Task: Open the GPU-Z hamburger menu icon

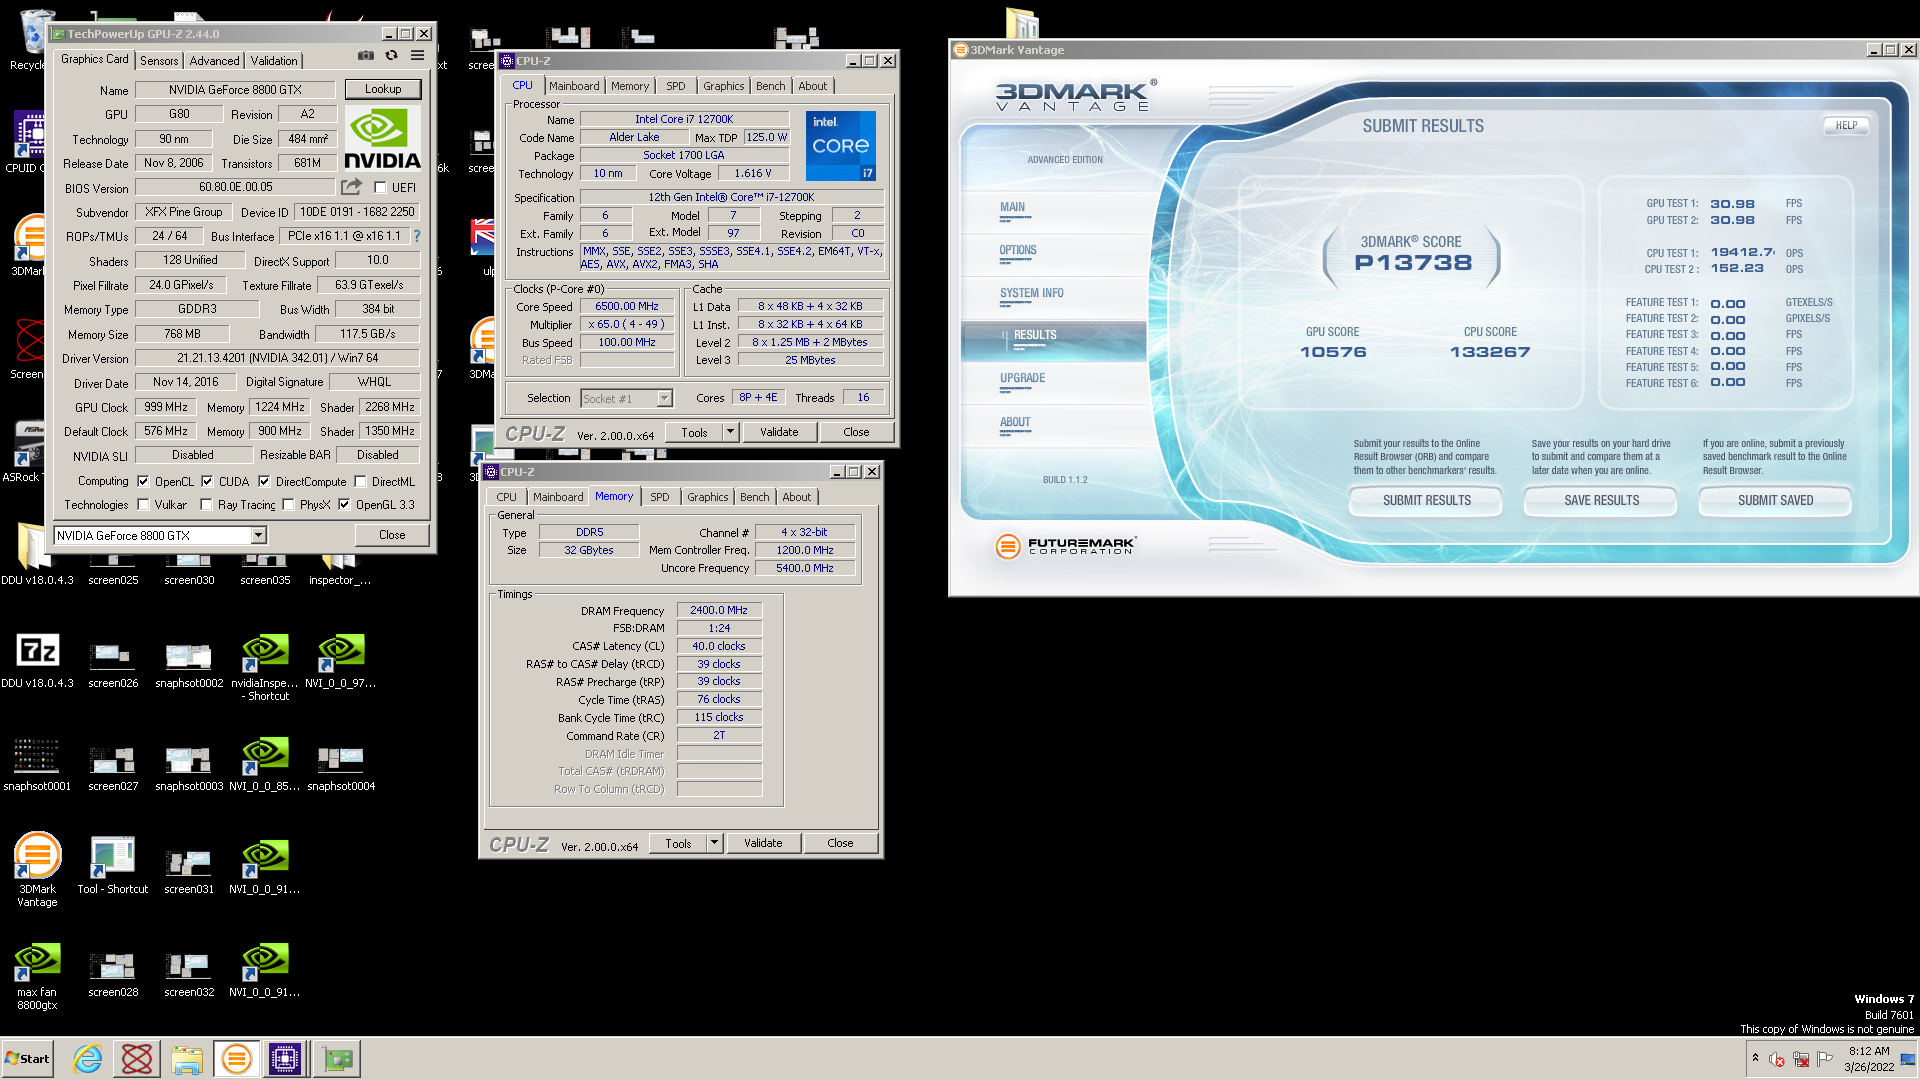Action: (x=418, y=56)
